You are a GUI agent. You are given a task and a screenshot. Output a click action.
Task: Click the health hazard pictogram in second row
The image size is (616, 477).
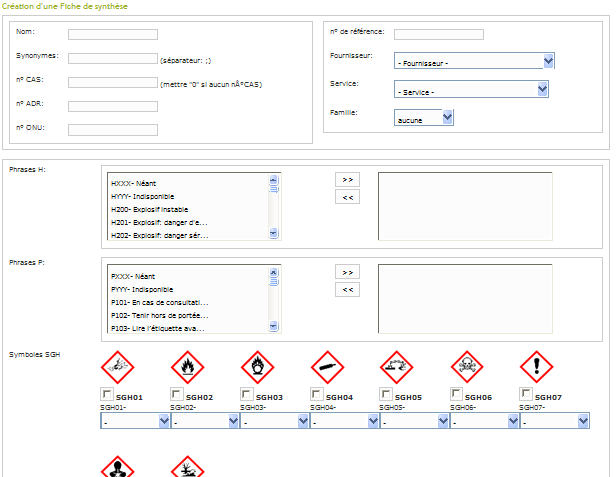(117, 467)
